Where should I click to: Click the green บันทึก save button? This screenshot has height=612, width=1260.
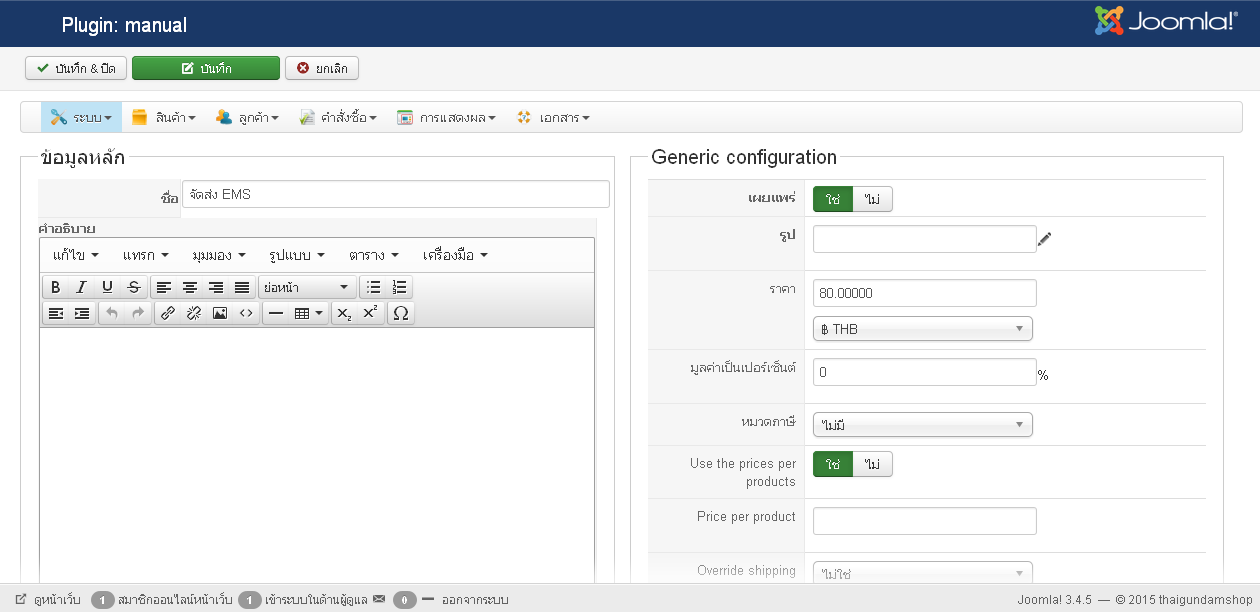pyautogui.click(x=206, y=68)
